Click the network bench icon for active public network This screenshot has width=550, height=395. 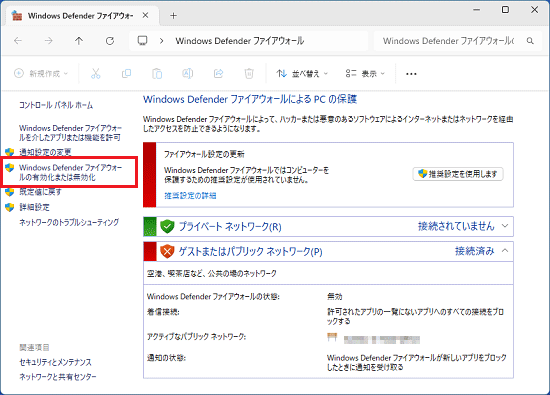tap(332, 337)
